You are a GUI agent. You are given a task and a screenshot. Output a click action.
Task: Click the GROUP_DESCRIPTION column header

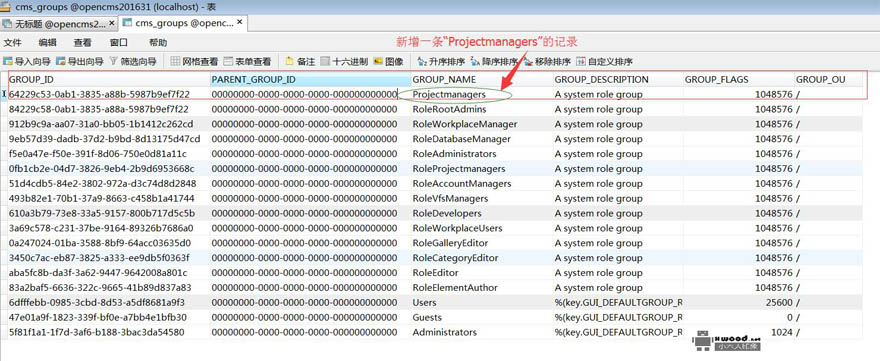coord(618,80)
